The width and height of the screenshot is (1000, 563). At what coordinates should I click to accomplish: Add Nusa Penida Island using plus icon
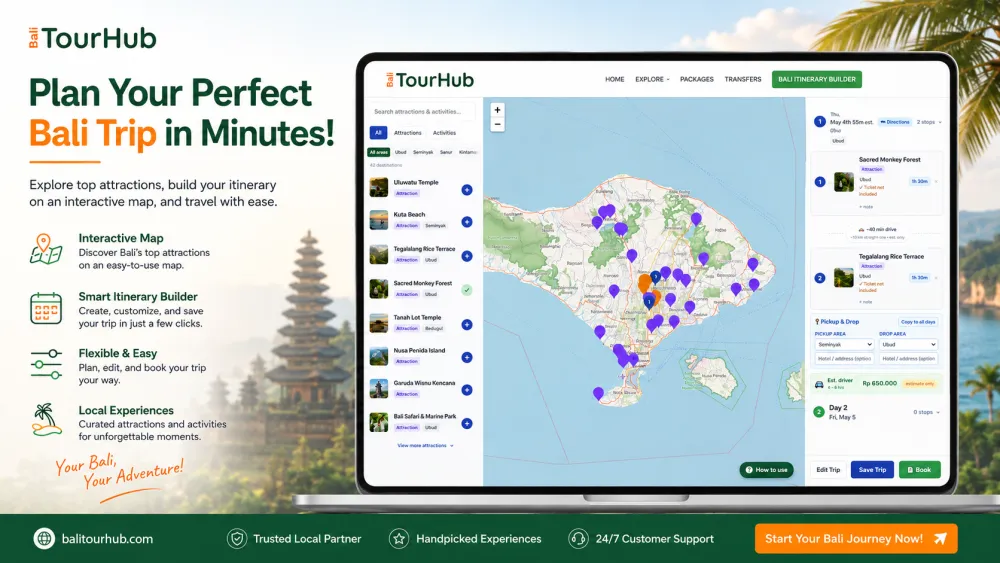pos(467,358)
